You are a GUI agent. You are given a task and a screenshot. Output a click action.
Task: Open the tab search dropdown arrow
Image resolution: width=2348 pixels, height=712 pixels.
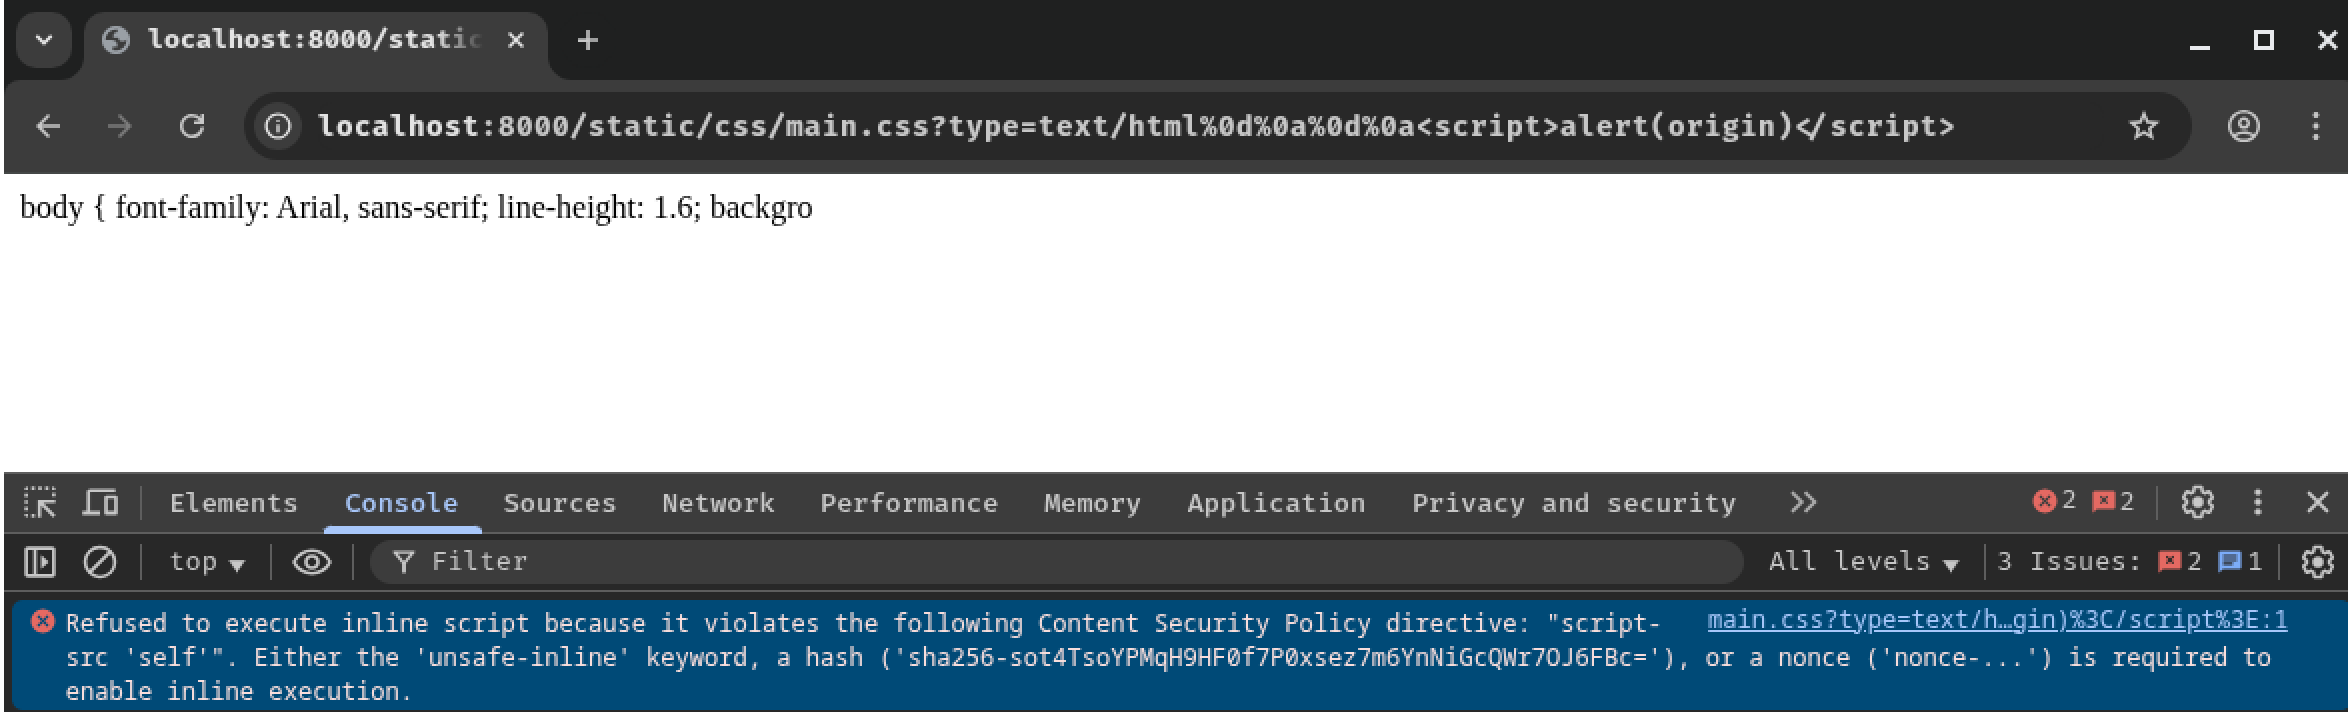point(44,40)
